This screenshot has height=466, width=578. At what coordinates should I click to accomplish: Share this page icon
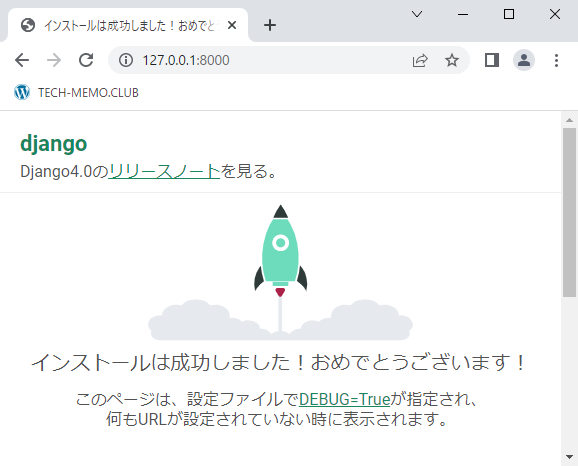pos(420,60)
